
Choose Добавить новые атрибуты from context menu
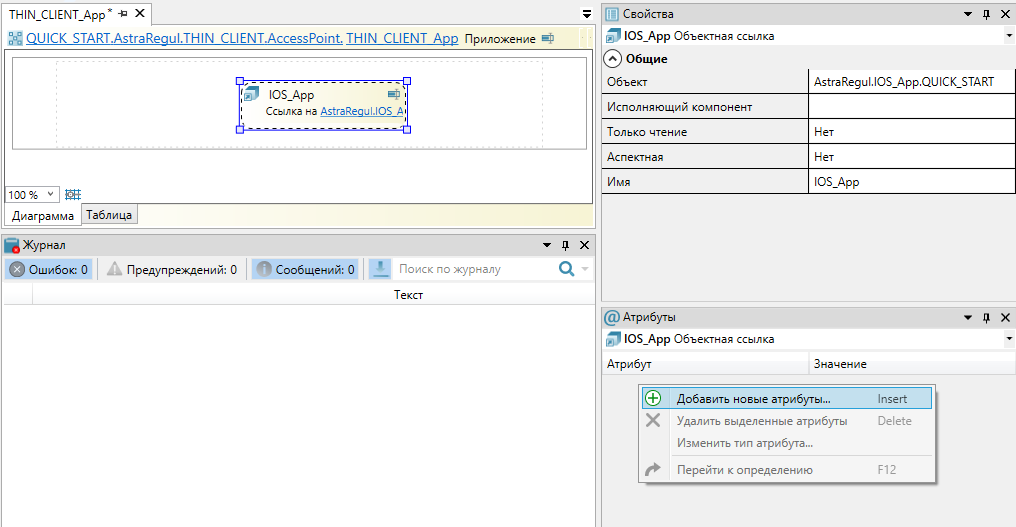tap(753, 399)
